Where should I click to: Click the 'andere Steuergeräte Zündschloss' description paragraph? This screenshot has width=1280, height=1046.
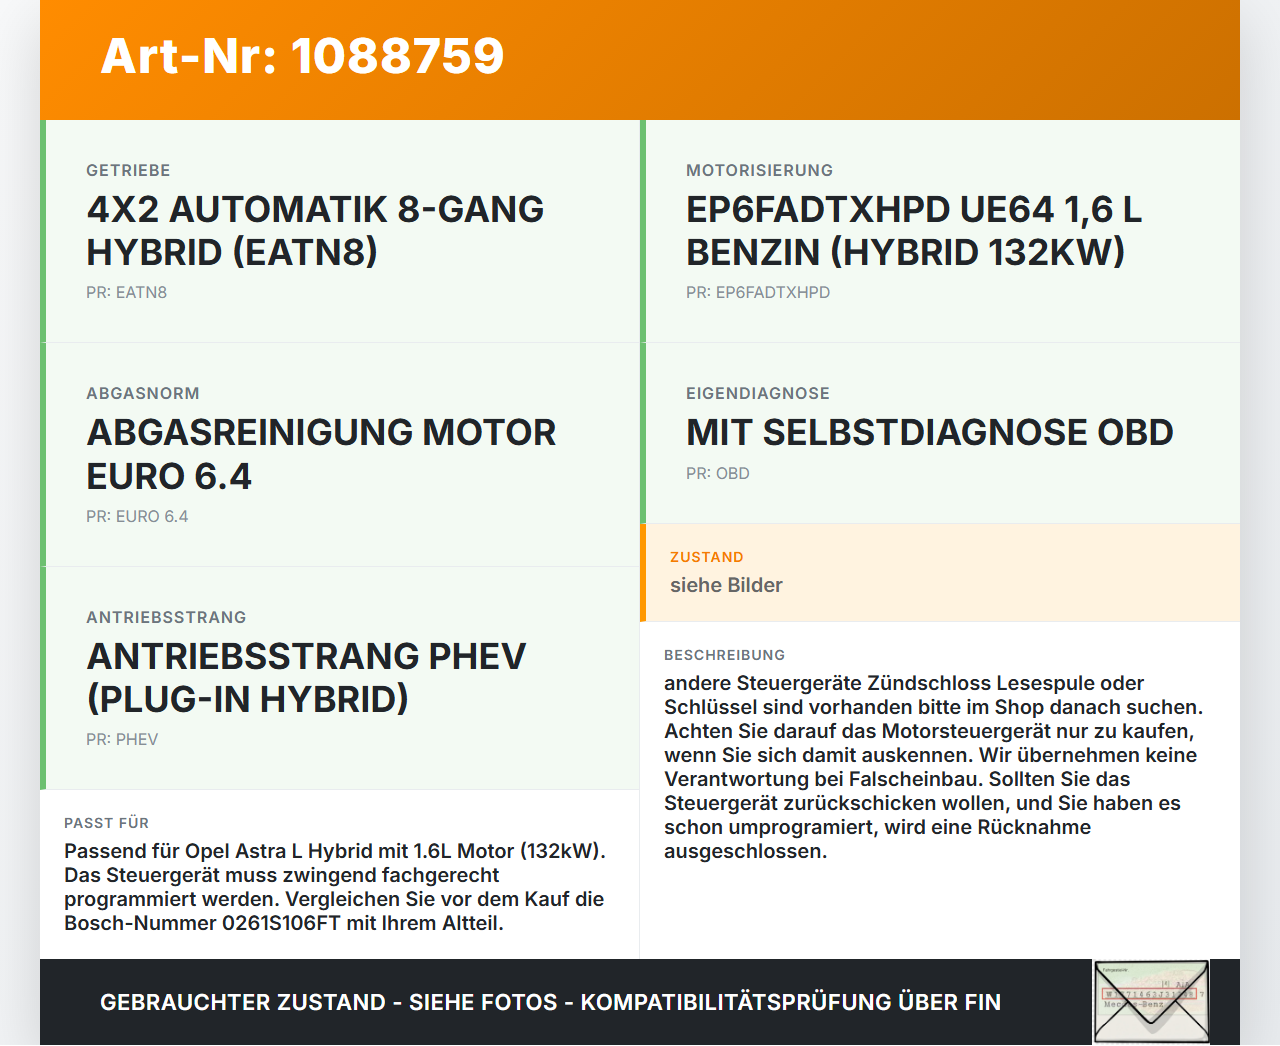coord(934,767)
